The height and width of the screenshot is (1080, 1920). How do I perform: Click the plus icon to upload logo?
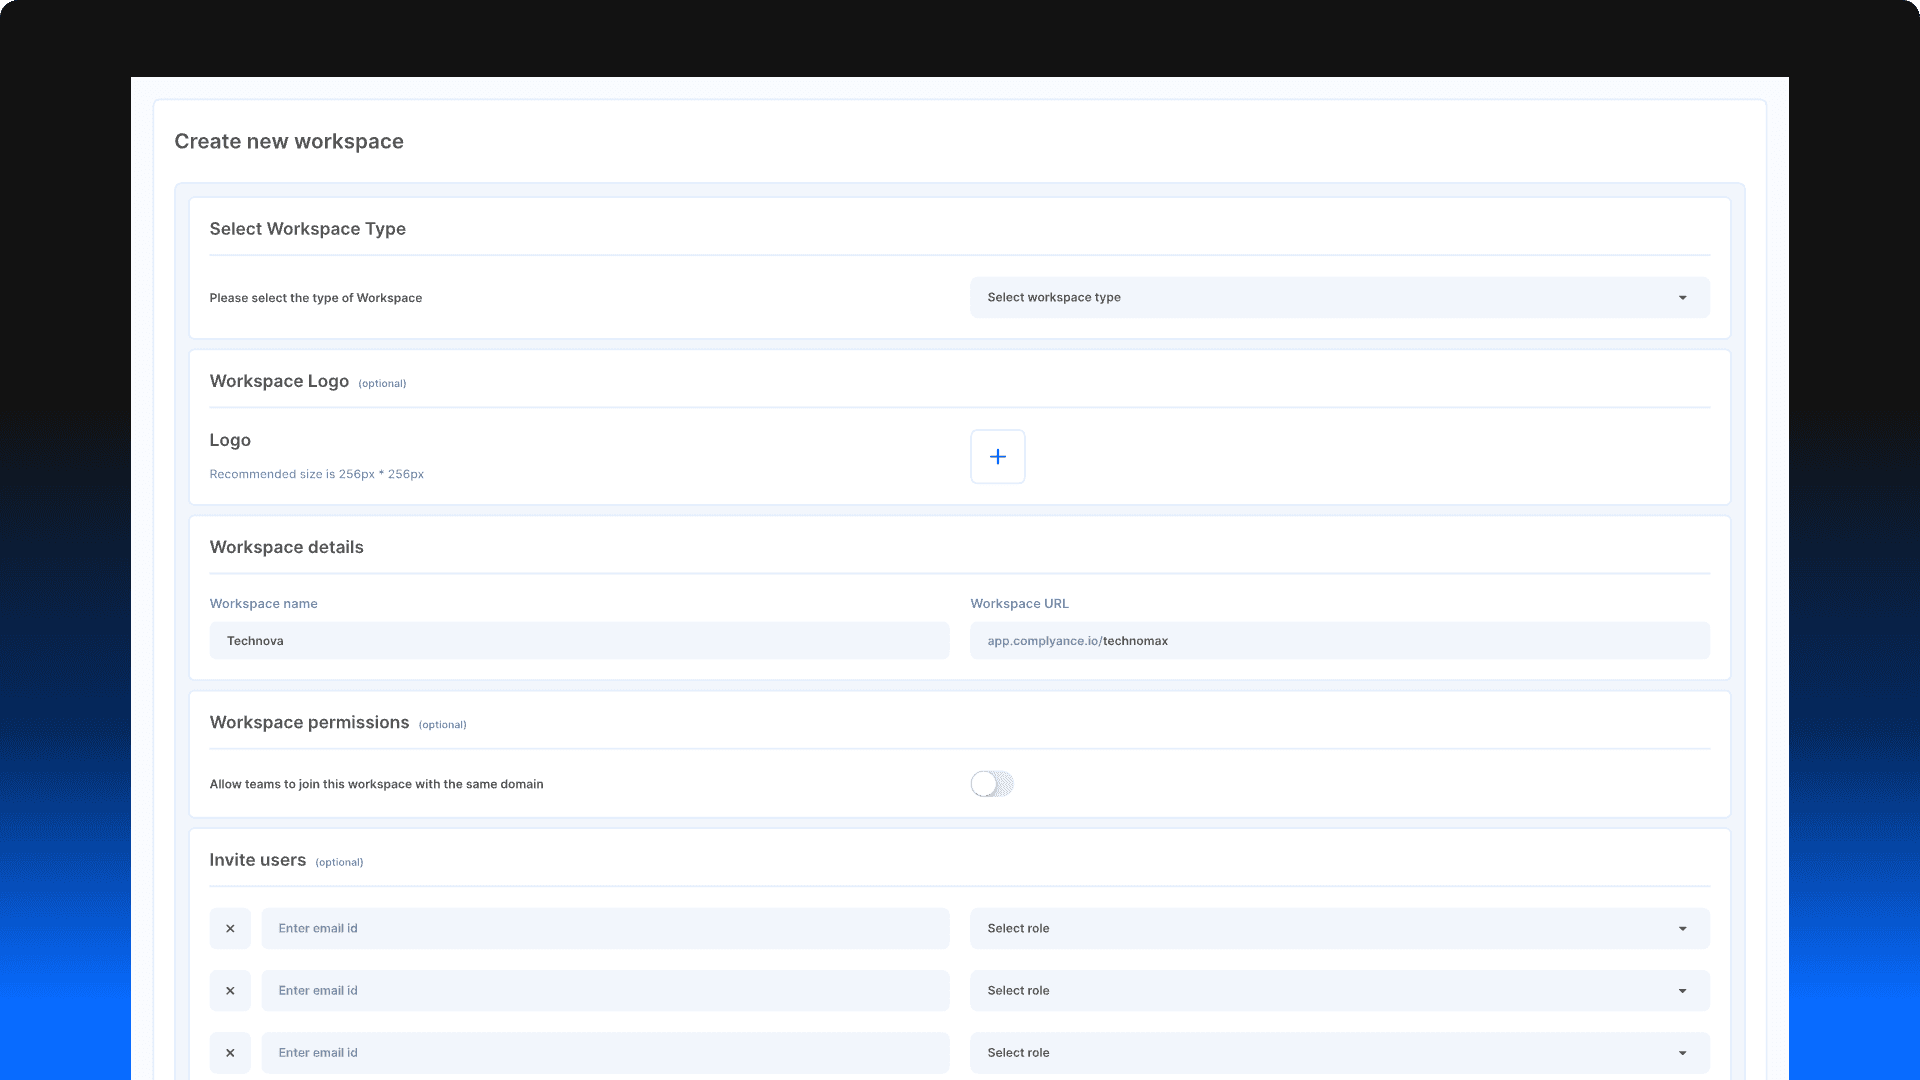[x=997, y=457]
